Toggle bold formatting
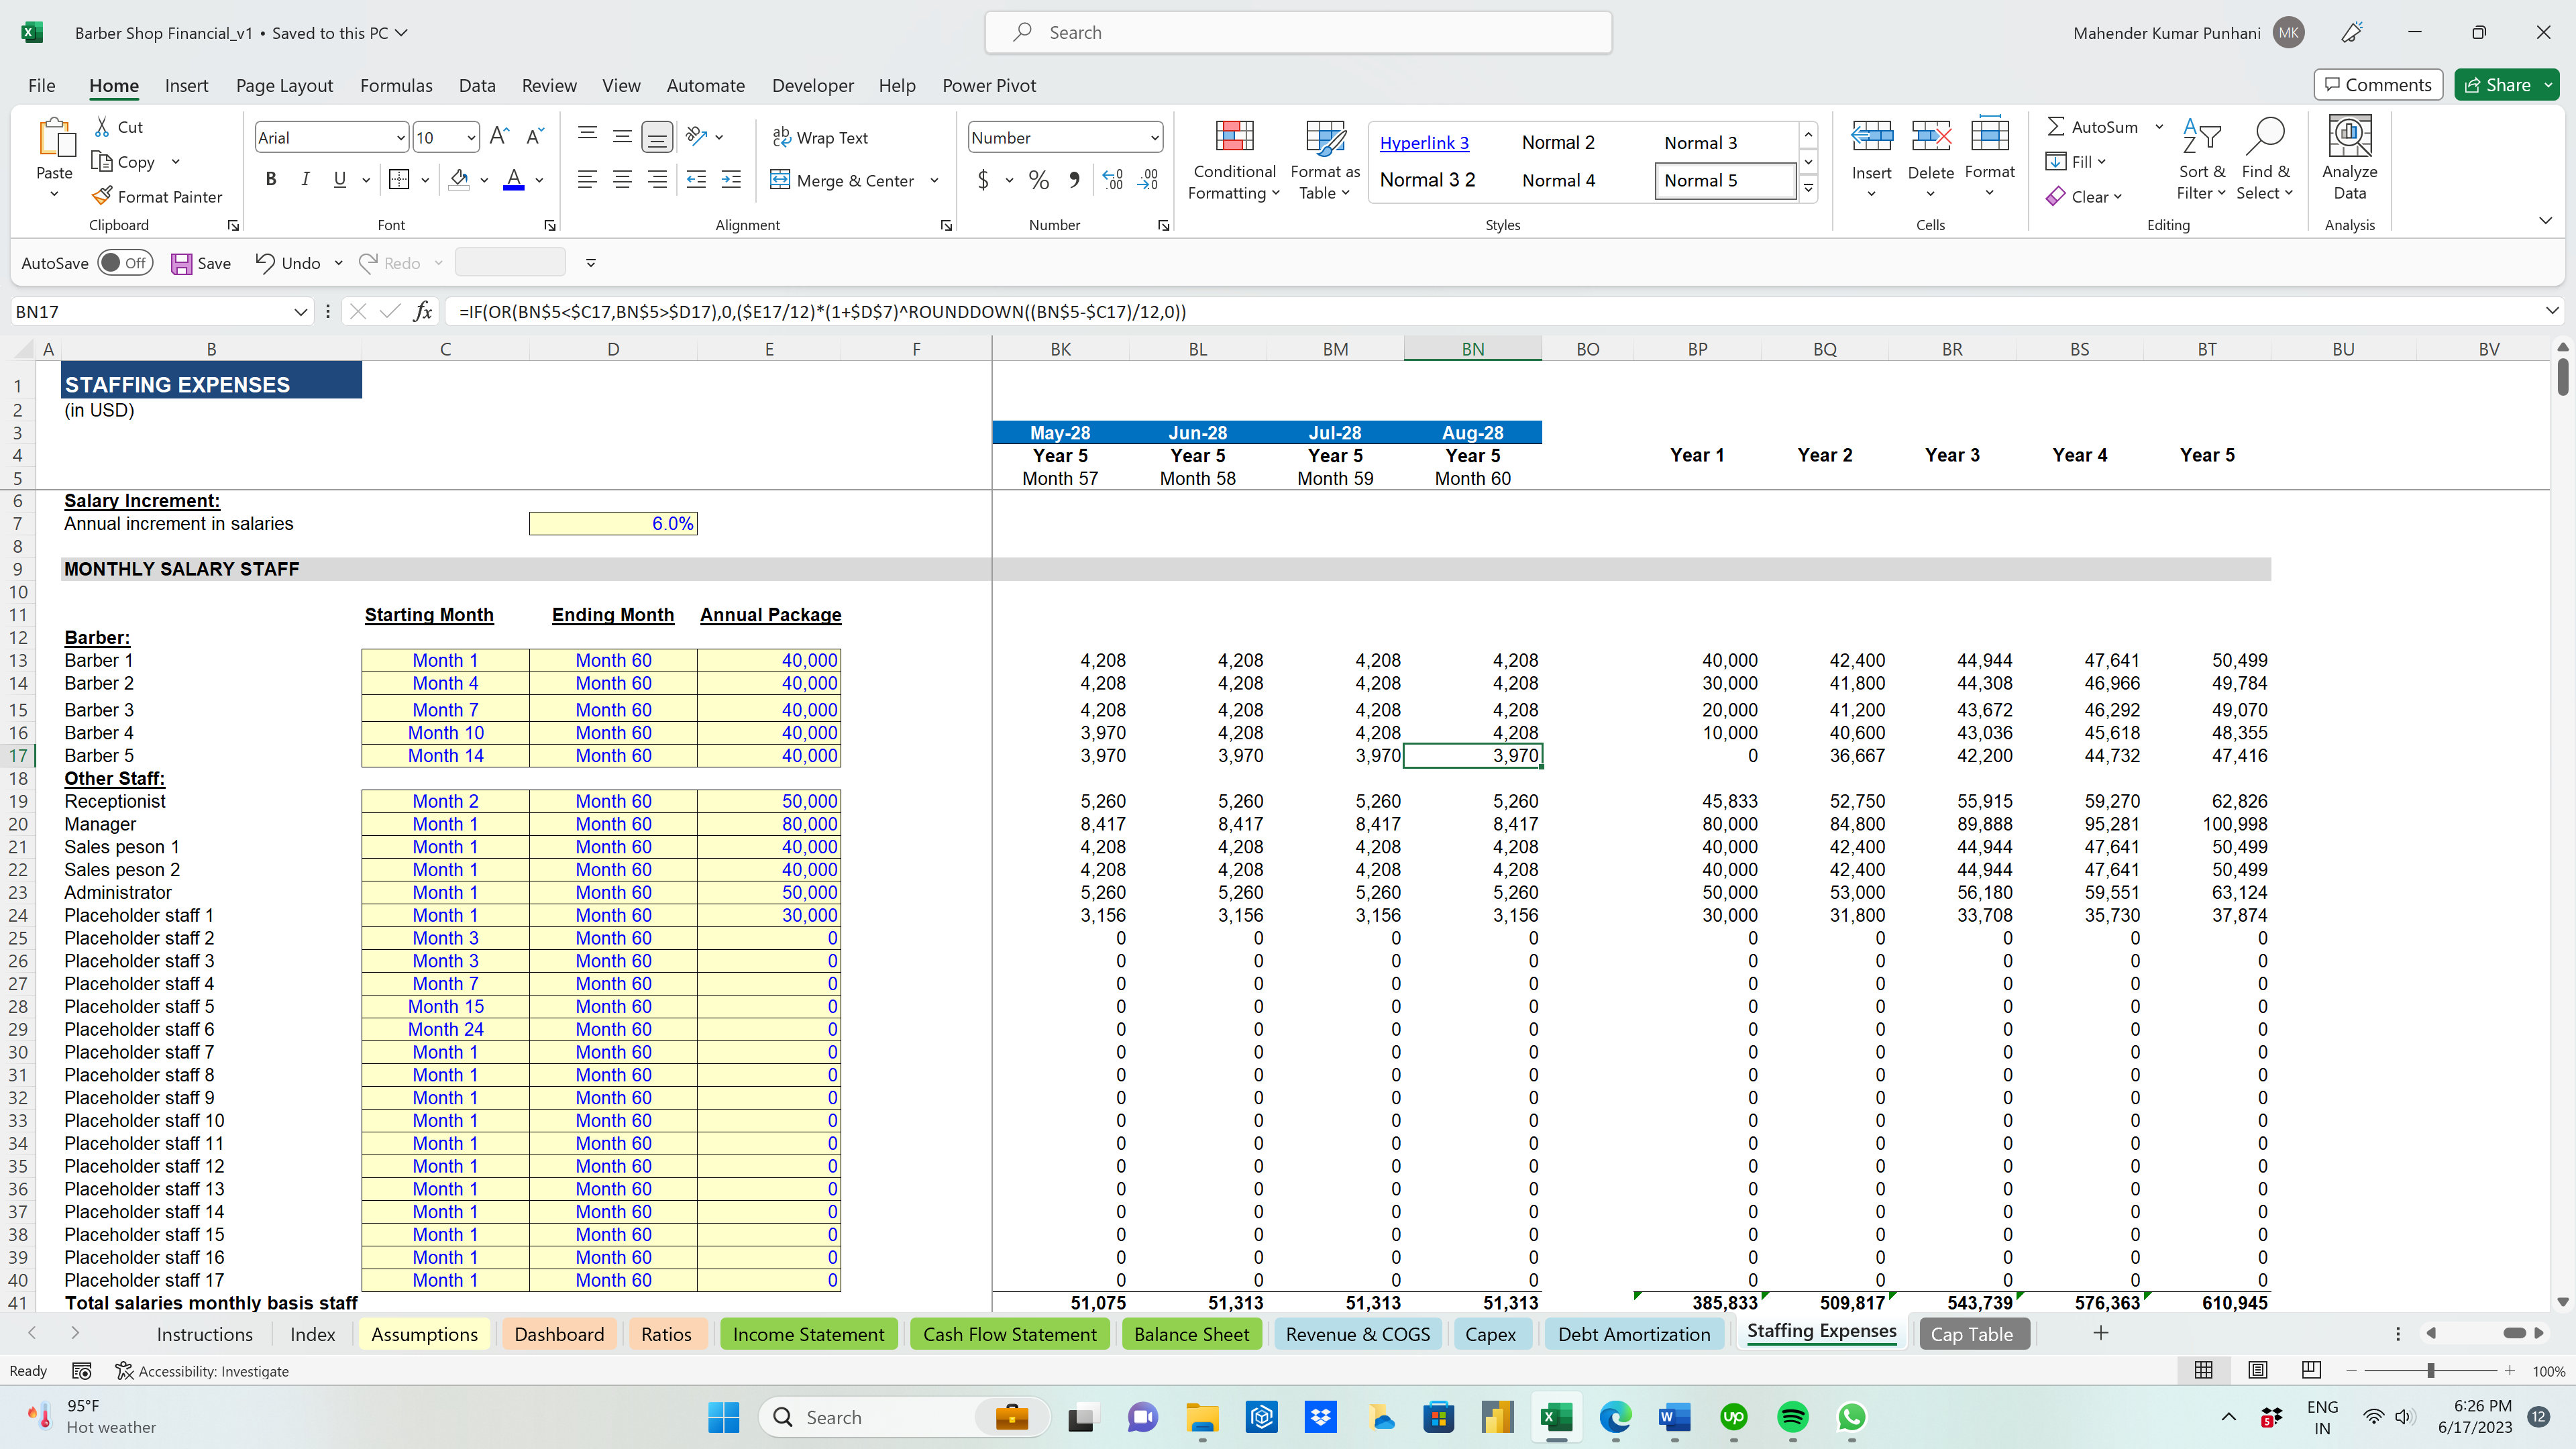 tap(270, 179)
